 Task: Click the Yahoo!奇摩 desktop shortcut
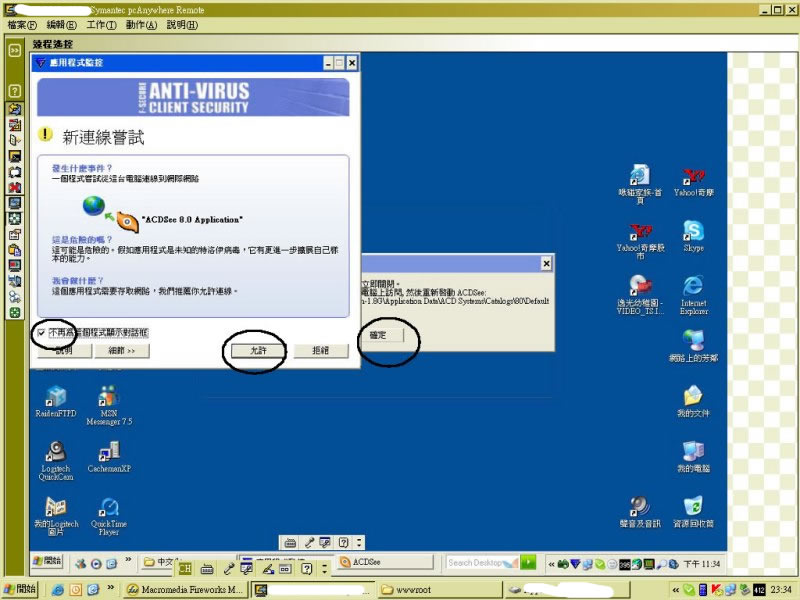[693, 181]
